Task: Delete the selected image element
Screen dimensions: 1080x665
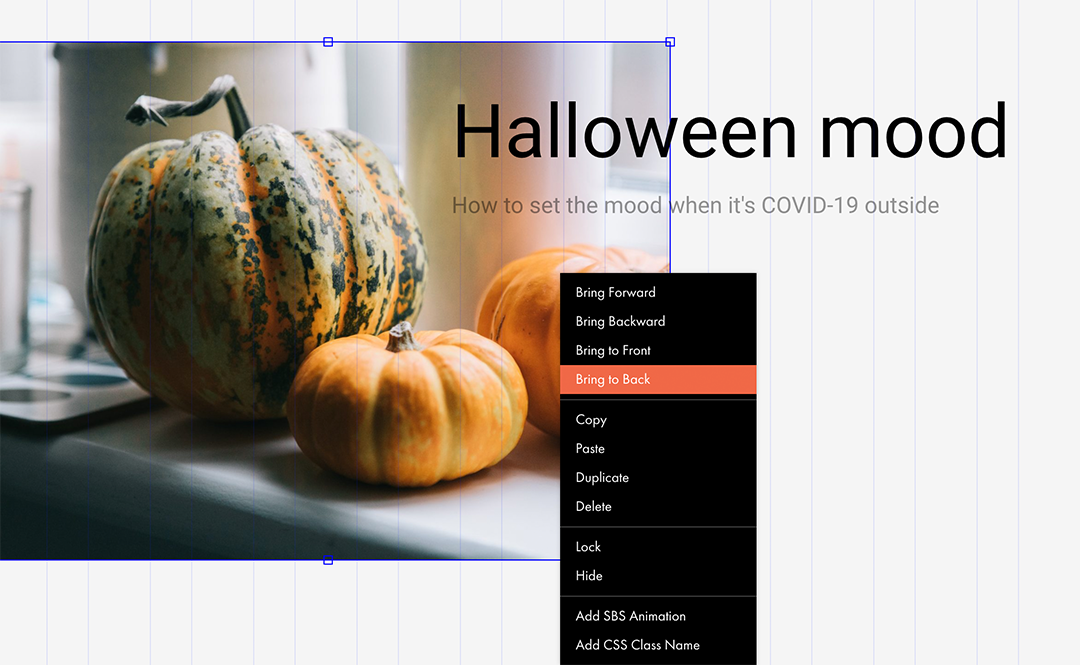Action: (x=658, y=507)
